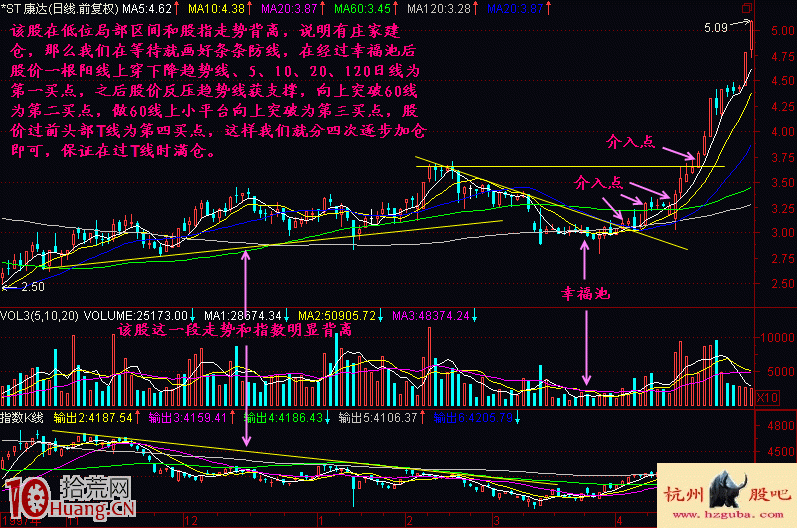Screen dimensions: 797x528
Task: Click the 5.09 high price marker
Action: (716, 28)
